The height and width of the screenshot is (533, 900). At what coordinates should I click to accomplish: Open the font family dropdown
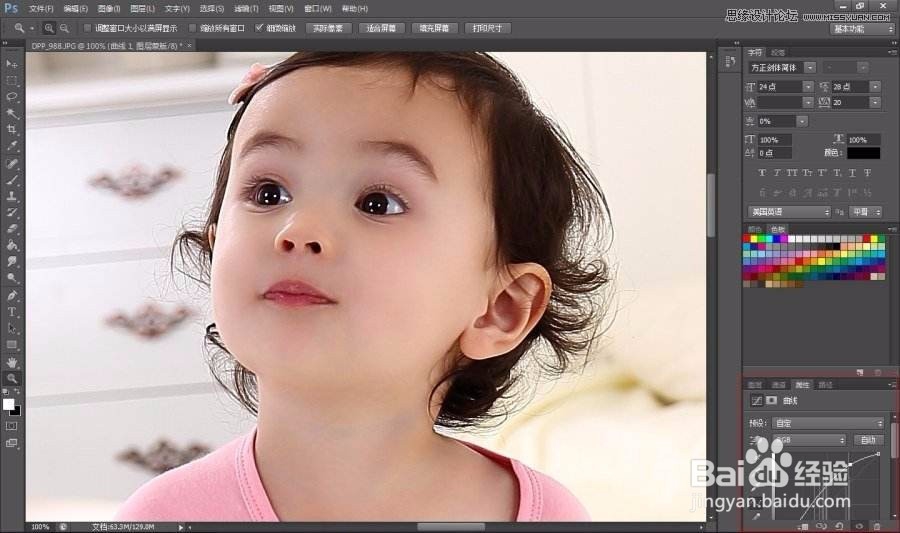click(810, 68)
